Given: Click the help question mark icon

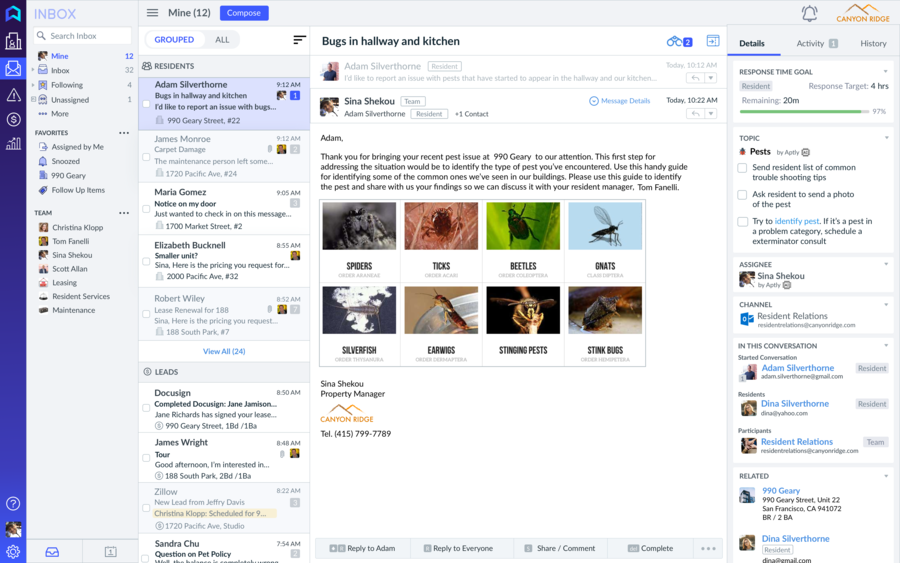Looking at the screenshot, I should pos(13,504).
